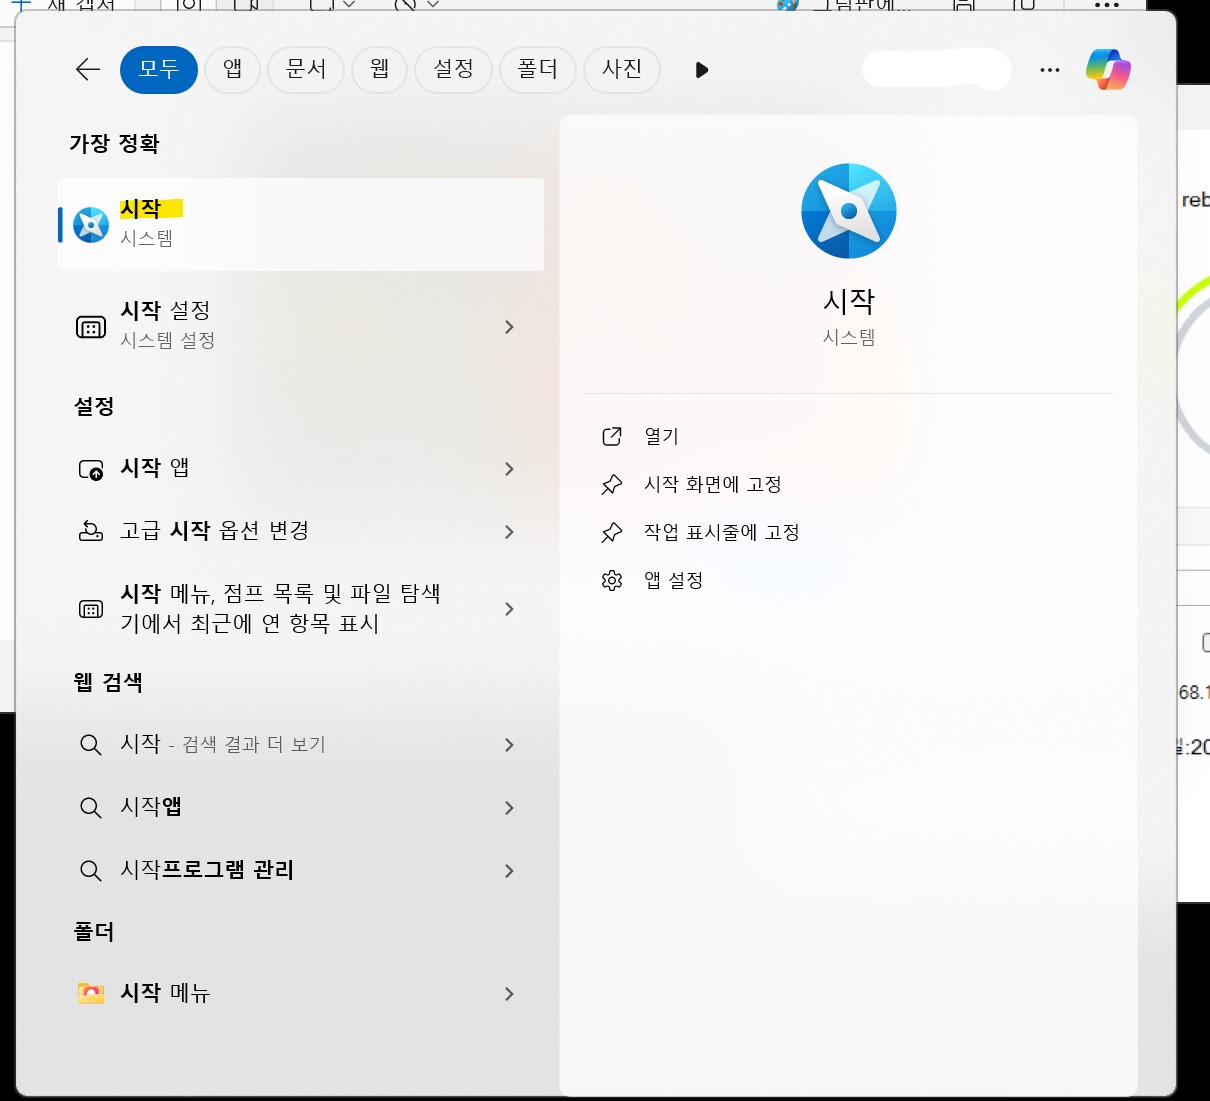
Task: Go back with the left arrow
Action: point(88,69)
